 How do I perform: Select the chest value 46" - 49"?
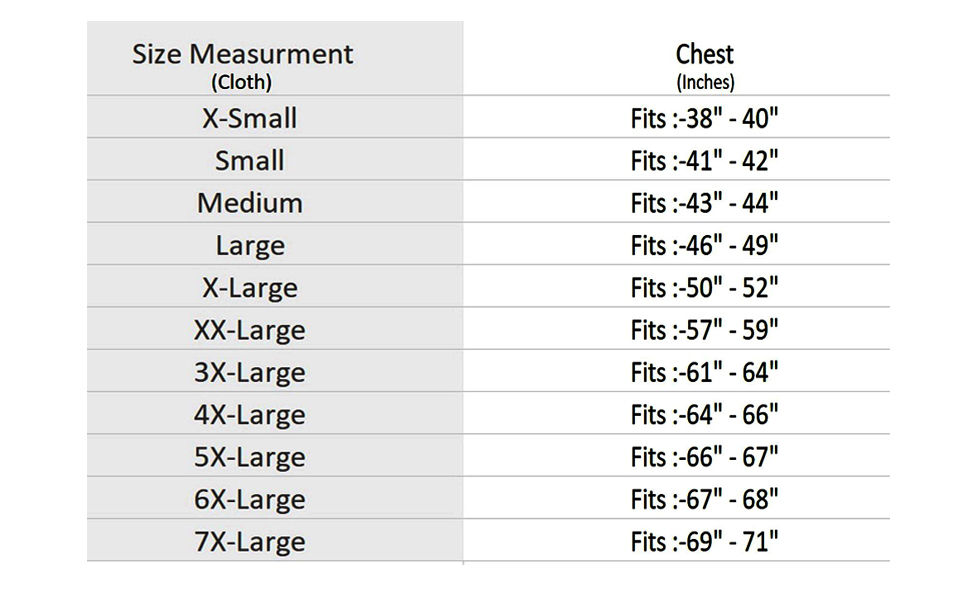tap(705, 246)
